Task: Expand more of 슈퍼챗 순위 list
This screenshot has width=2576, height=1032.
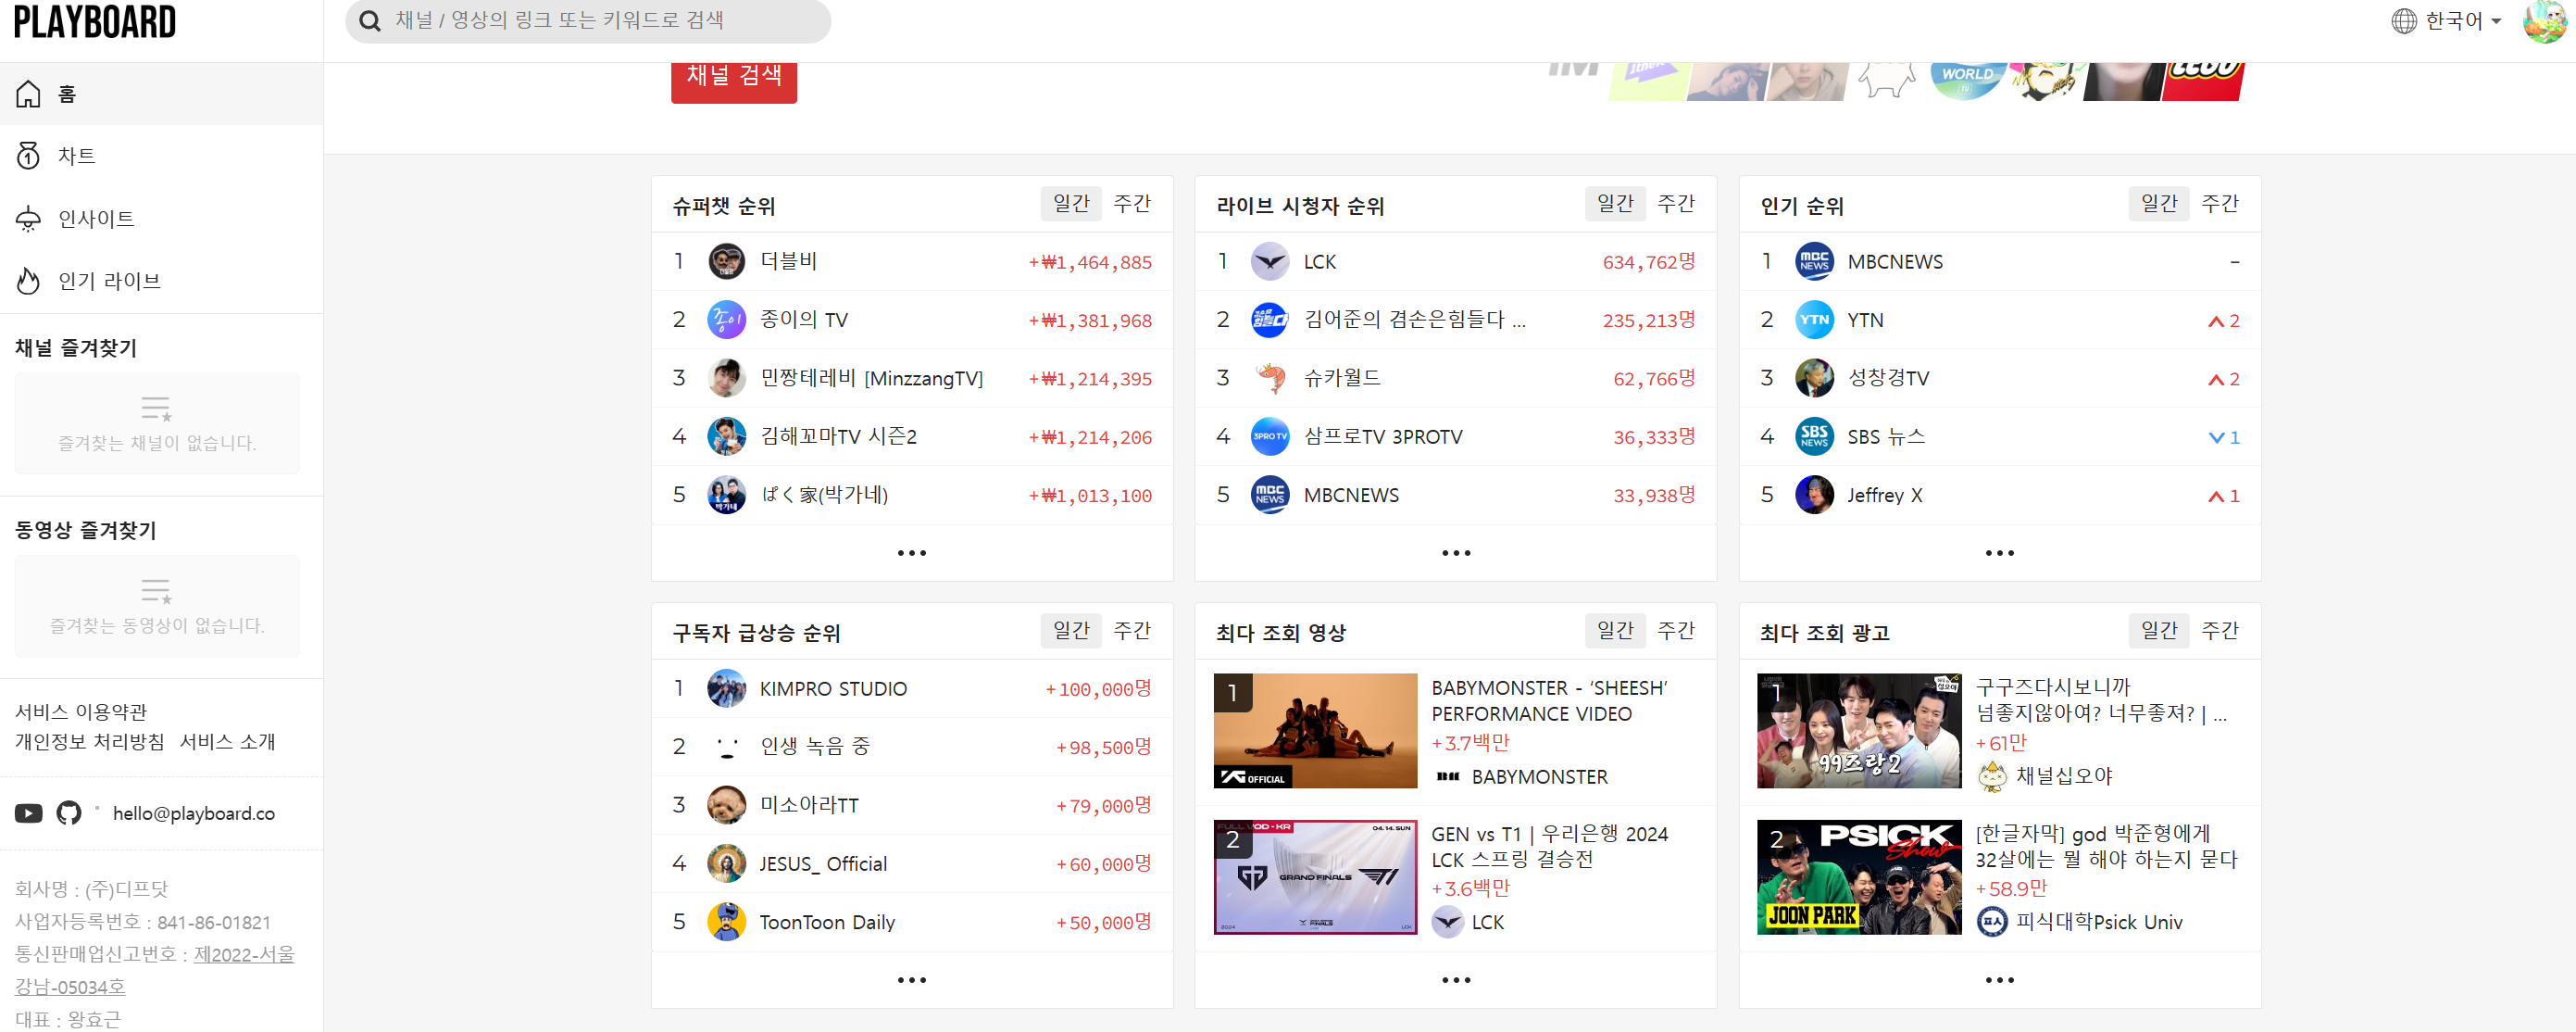Action: point(912,553)
